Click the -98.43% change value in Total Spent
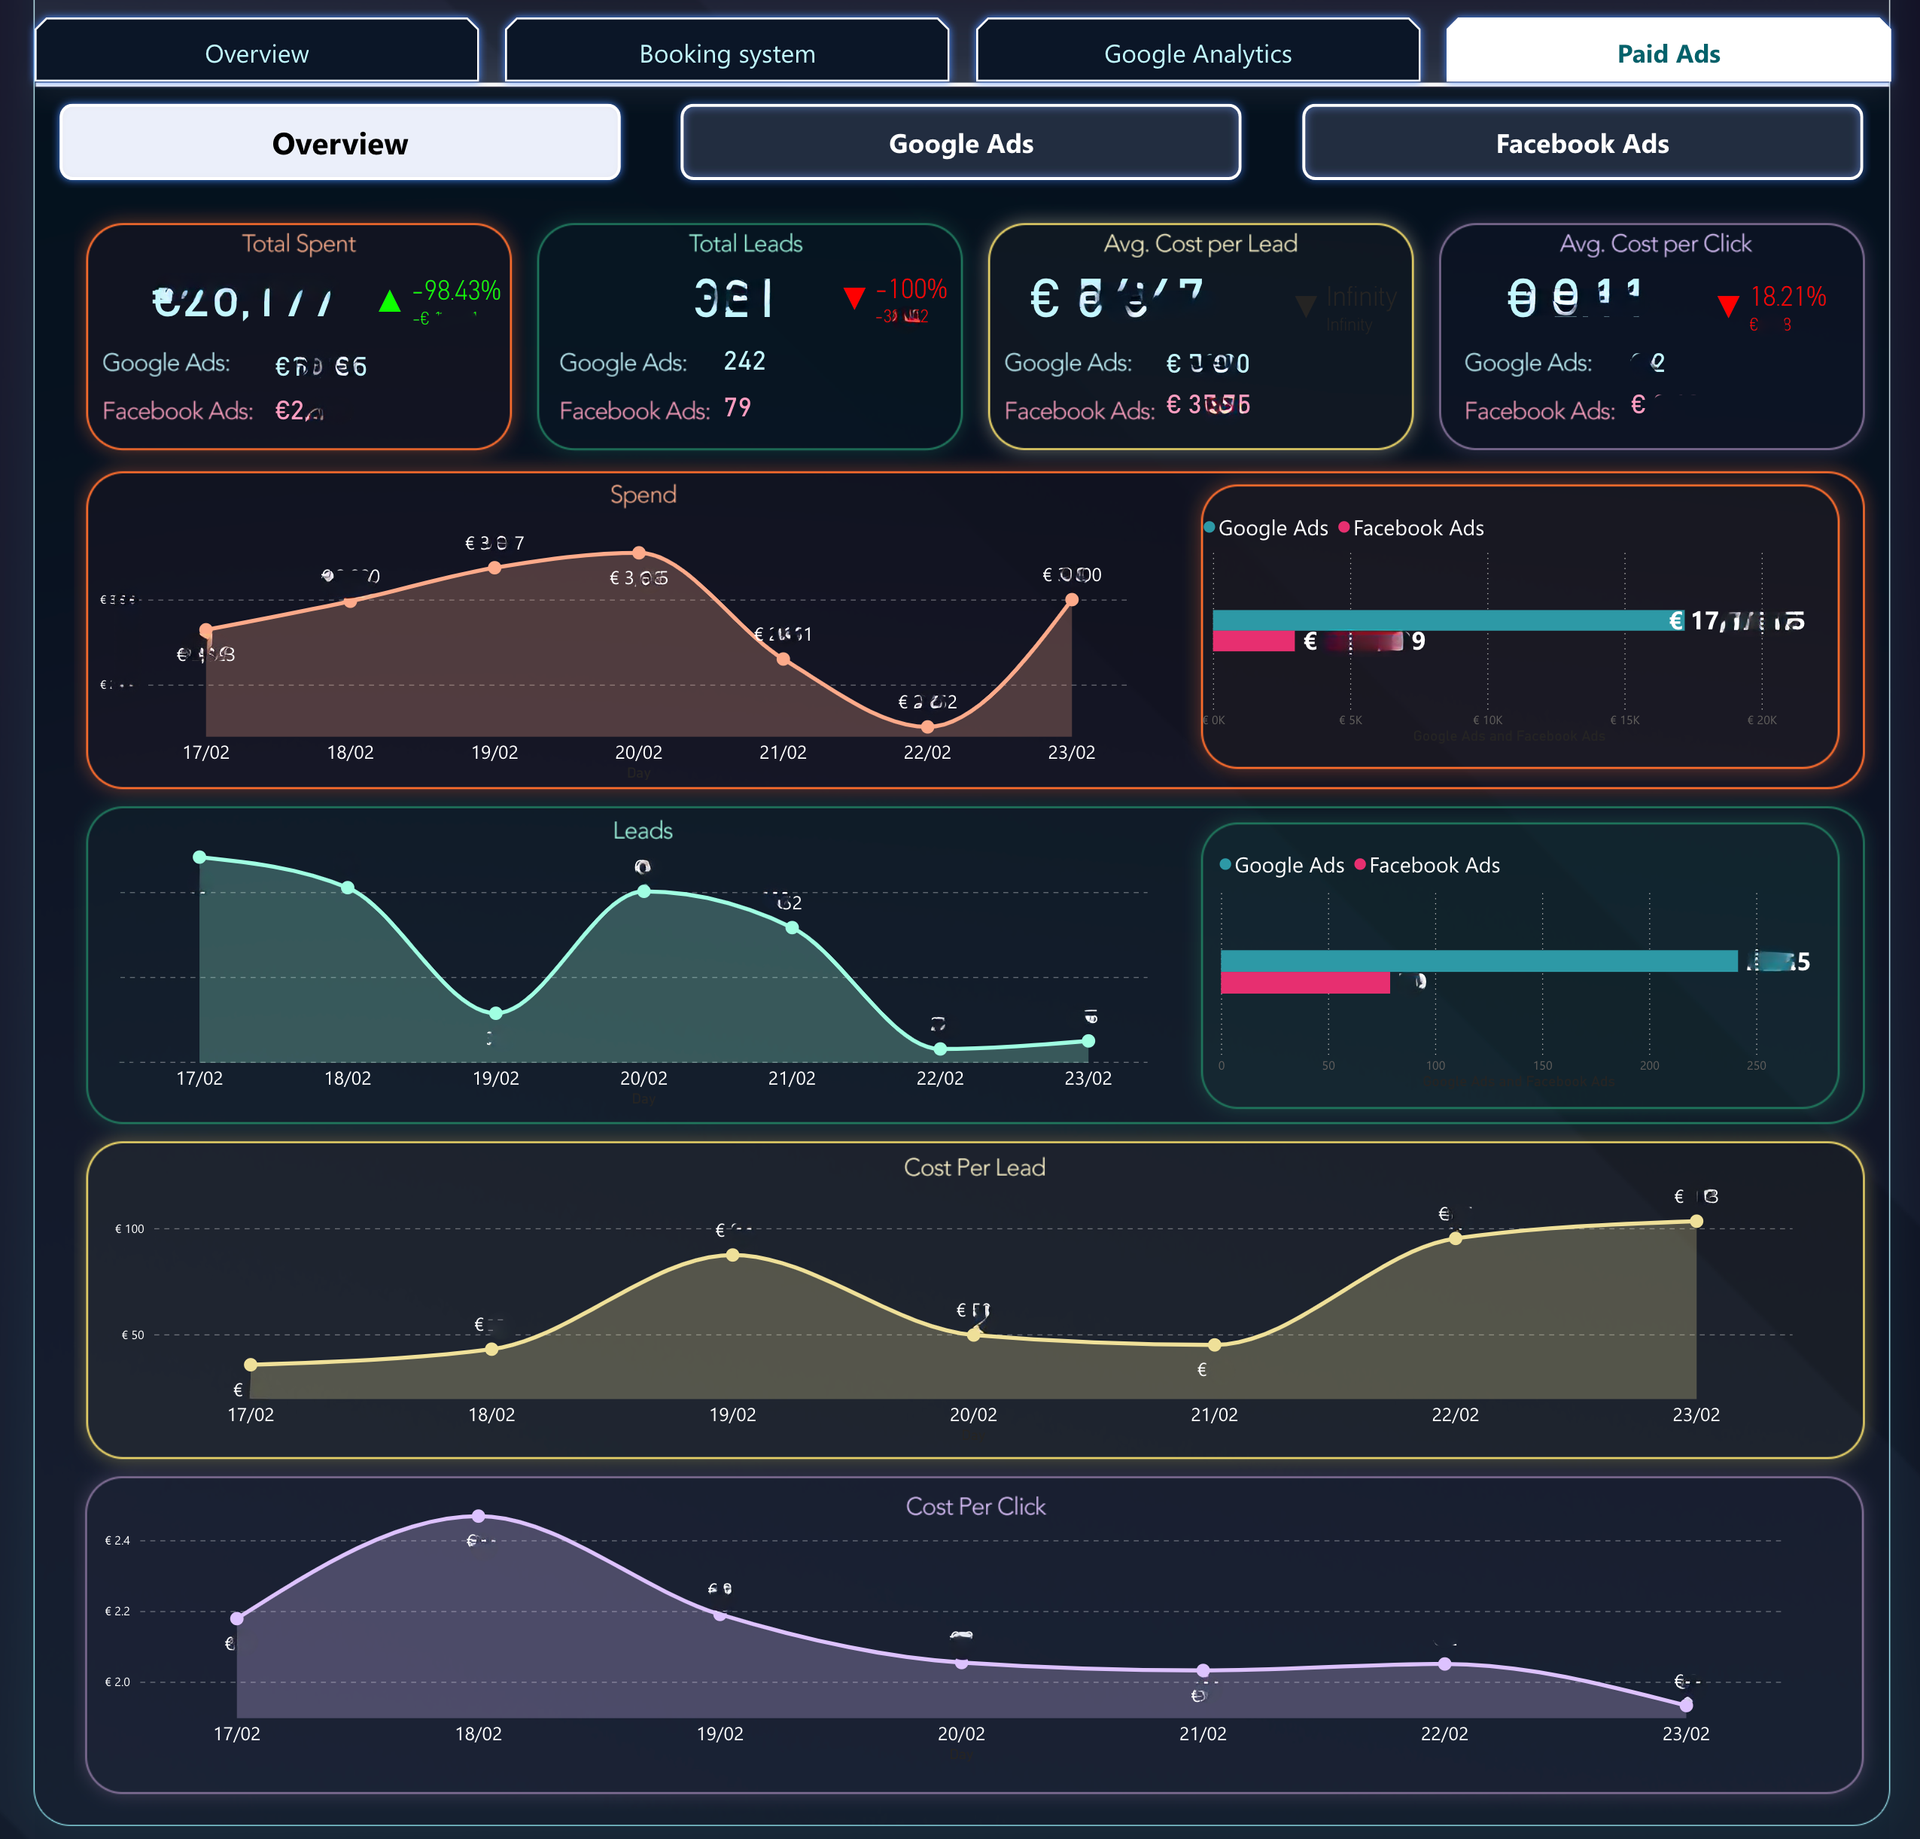 tap(457, 290)
